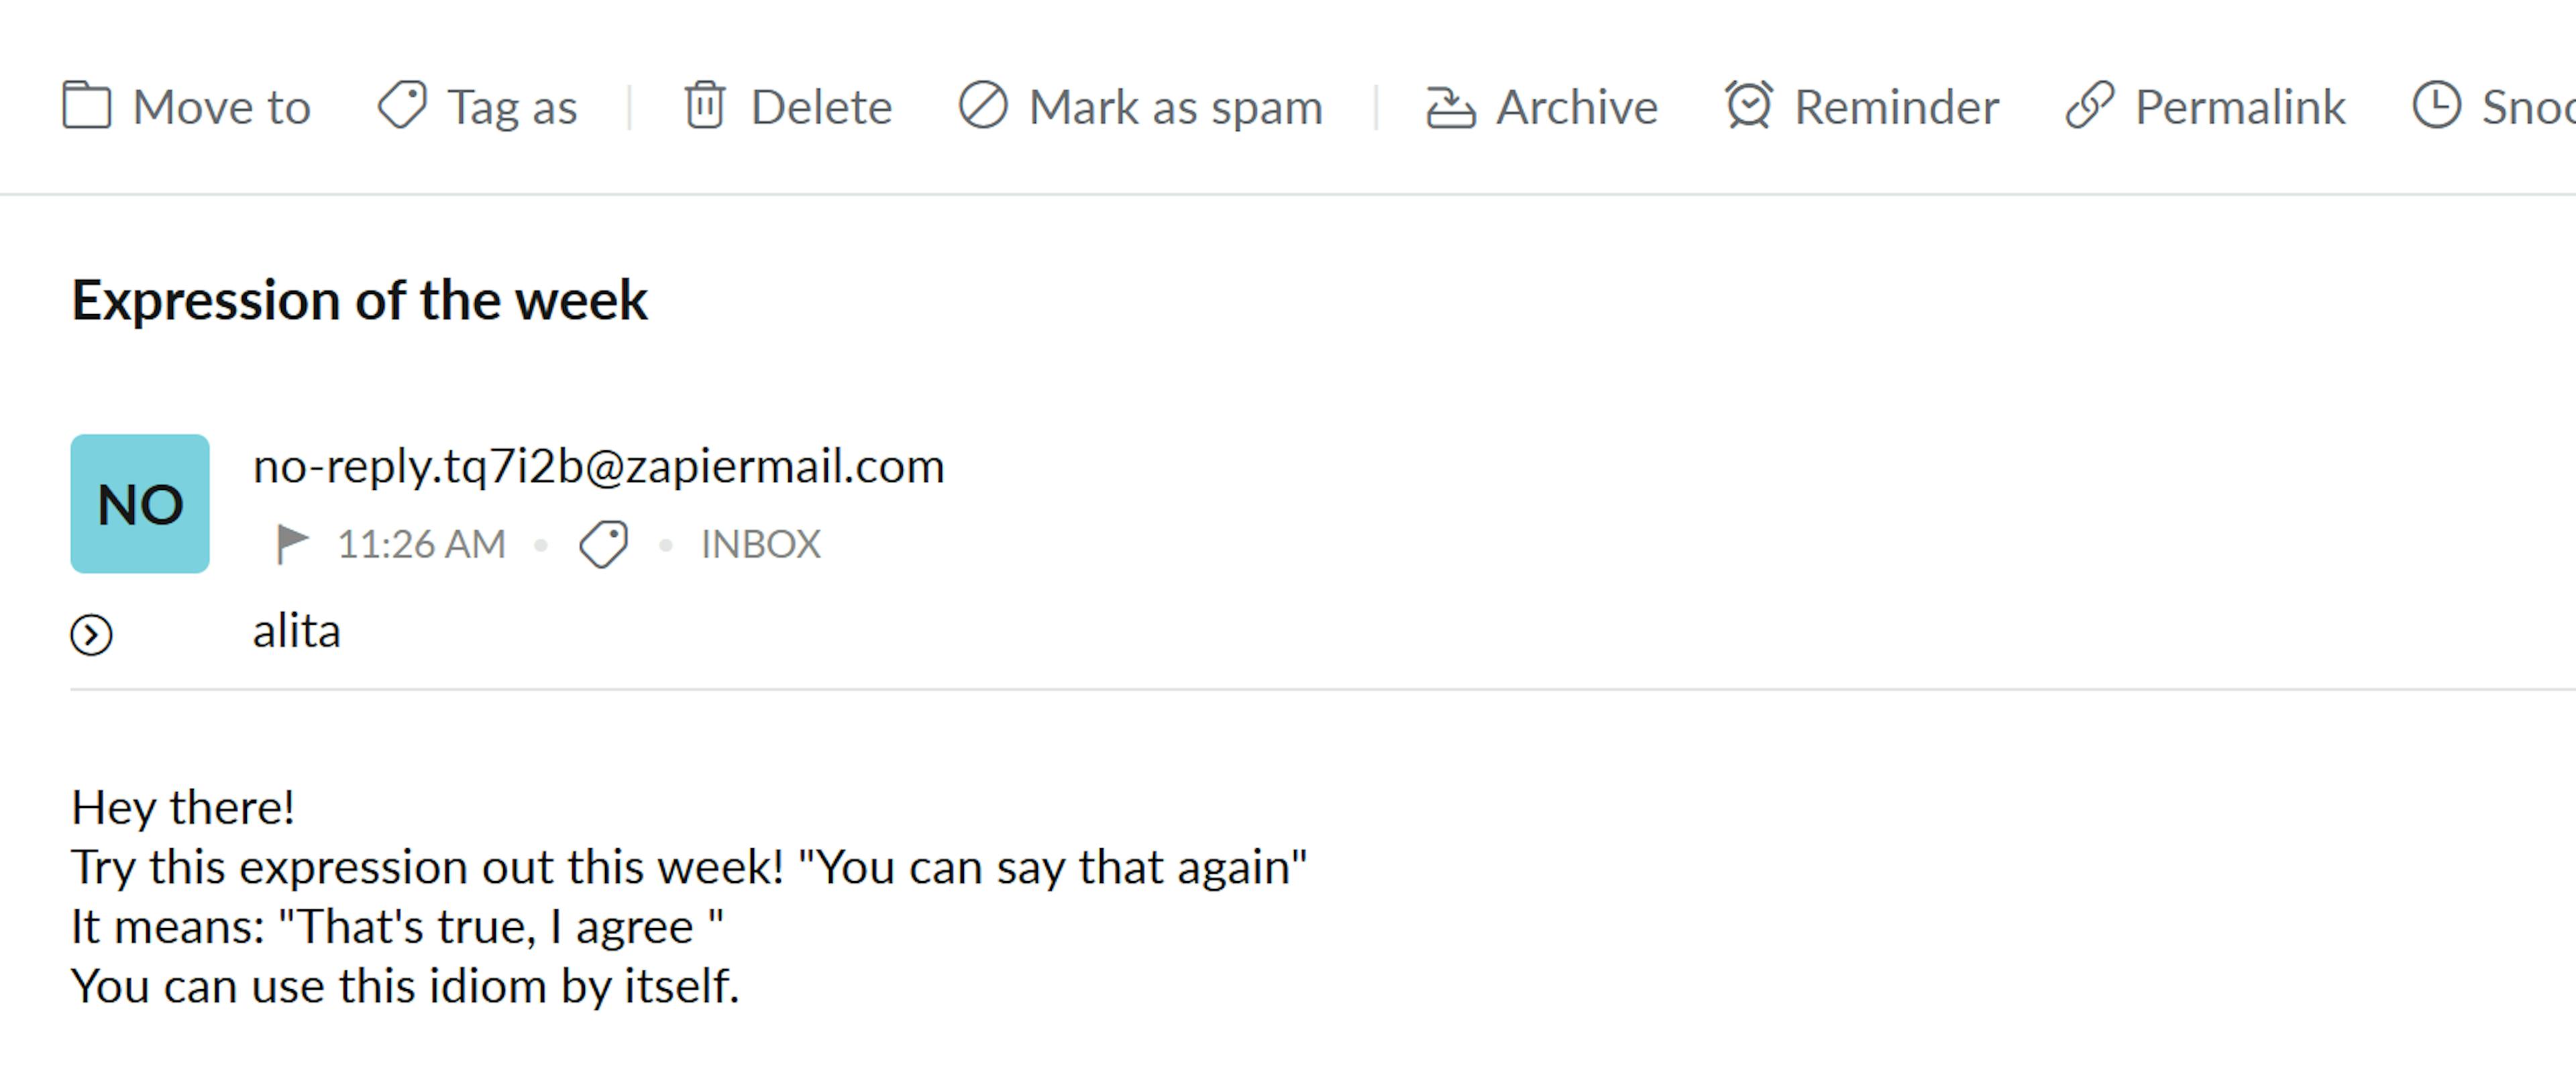The height and width of the screenshot is (1067, 2576).
Task: Click the tag icon beside the timestamp
Action: (603, 545)
